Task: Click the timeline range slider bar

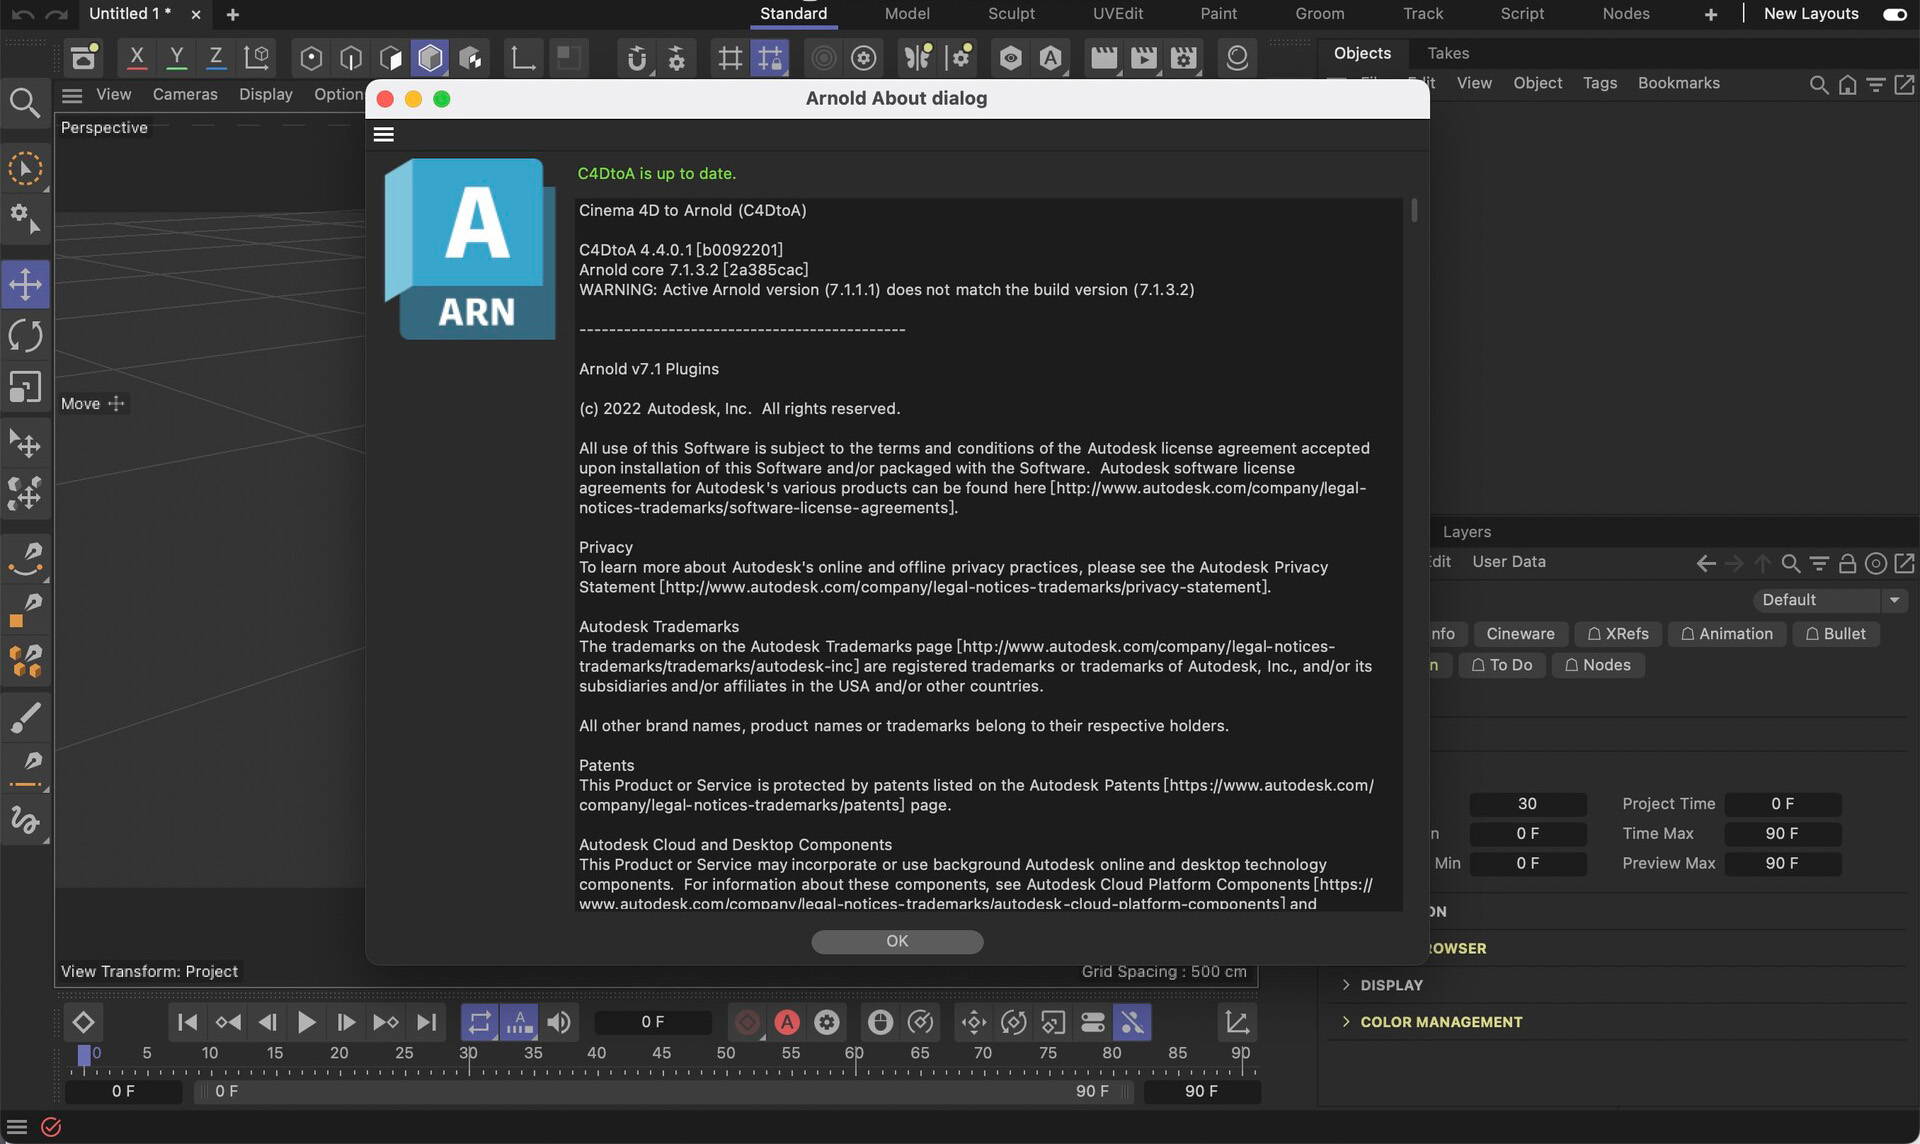Action: coord(664,1091)
